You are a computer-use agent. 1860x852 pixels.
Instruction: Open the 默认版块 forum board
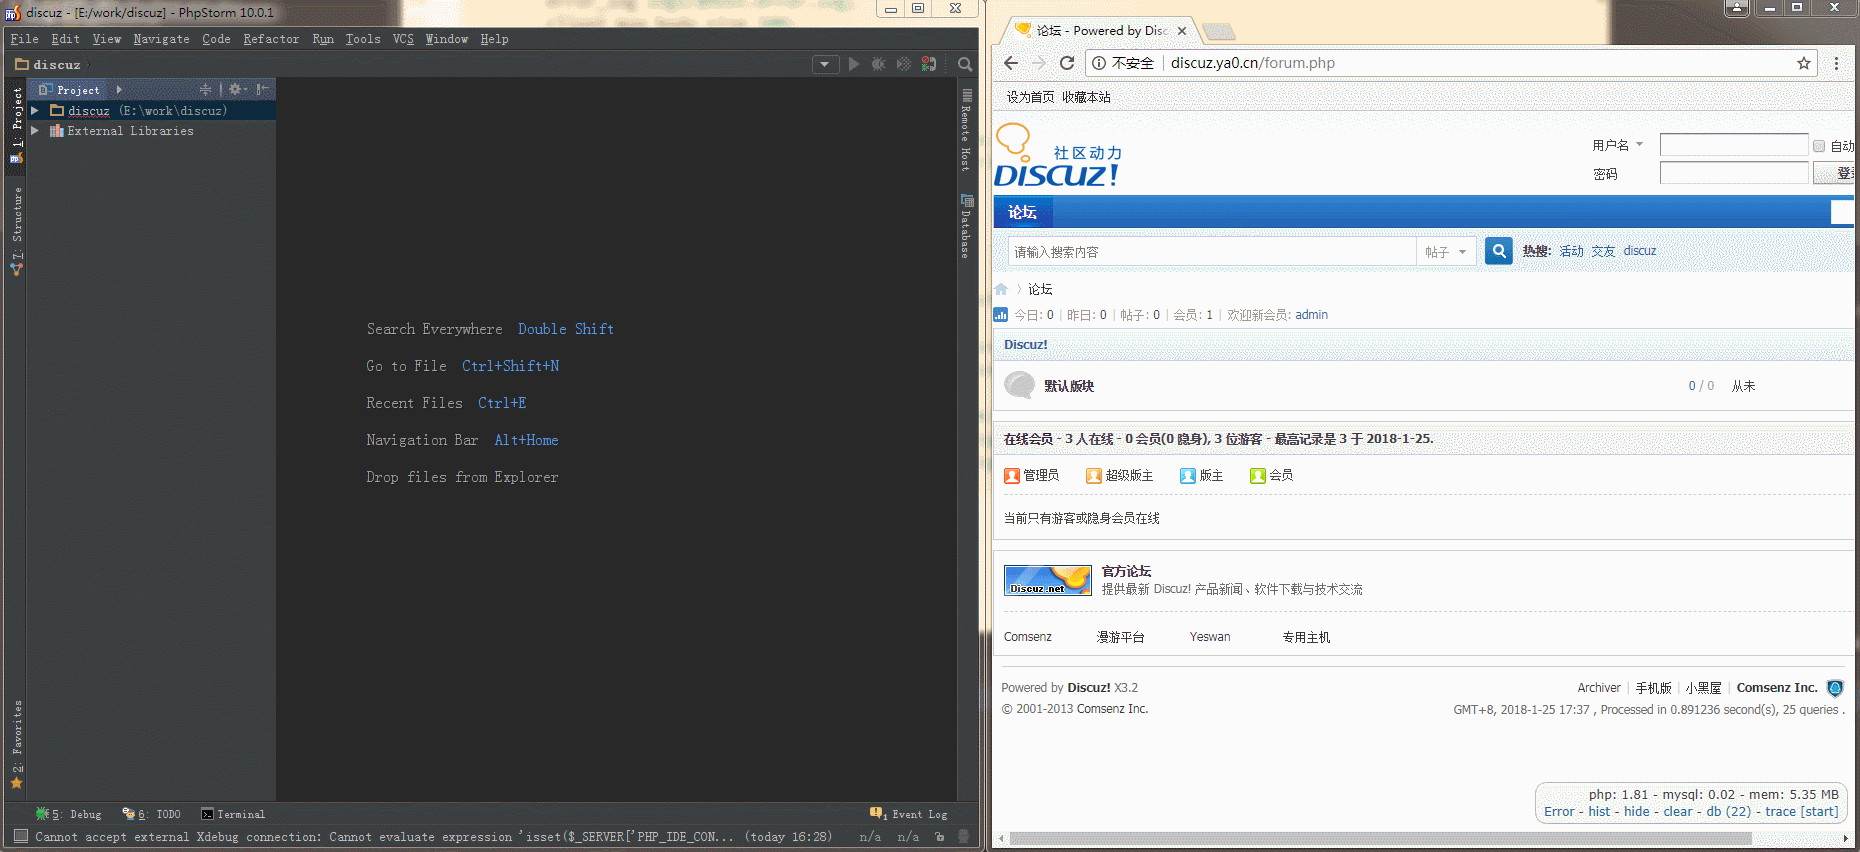click(1069, 386)
